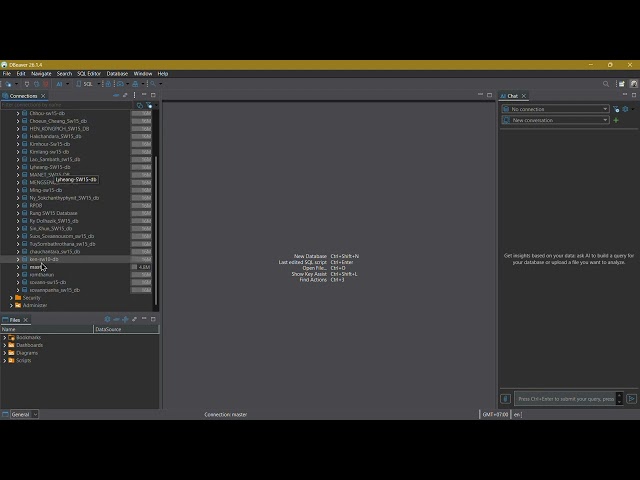Click the New Database Connection toolbar icon

[8, 84]
